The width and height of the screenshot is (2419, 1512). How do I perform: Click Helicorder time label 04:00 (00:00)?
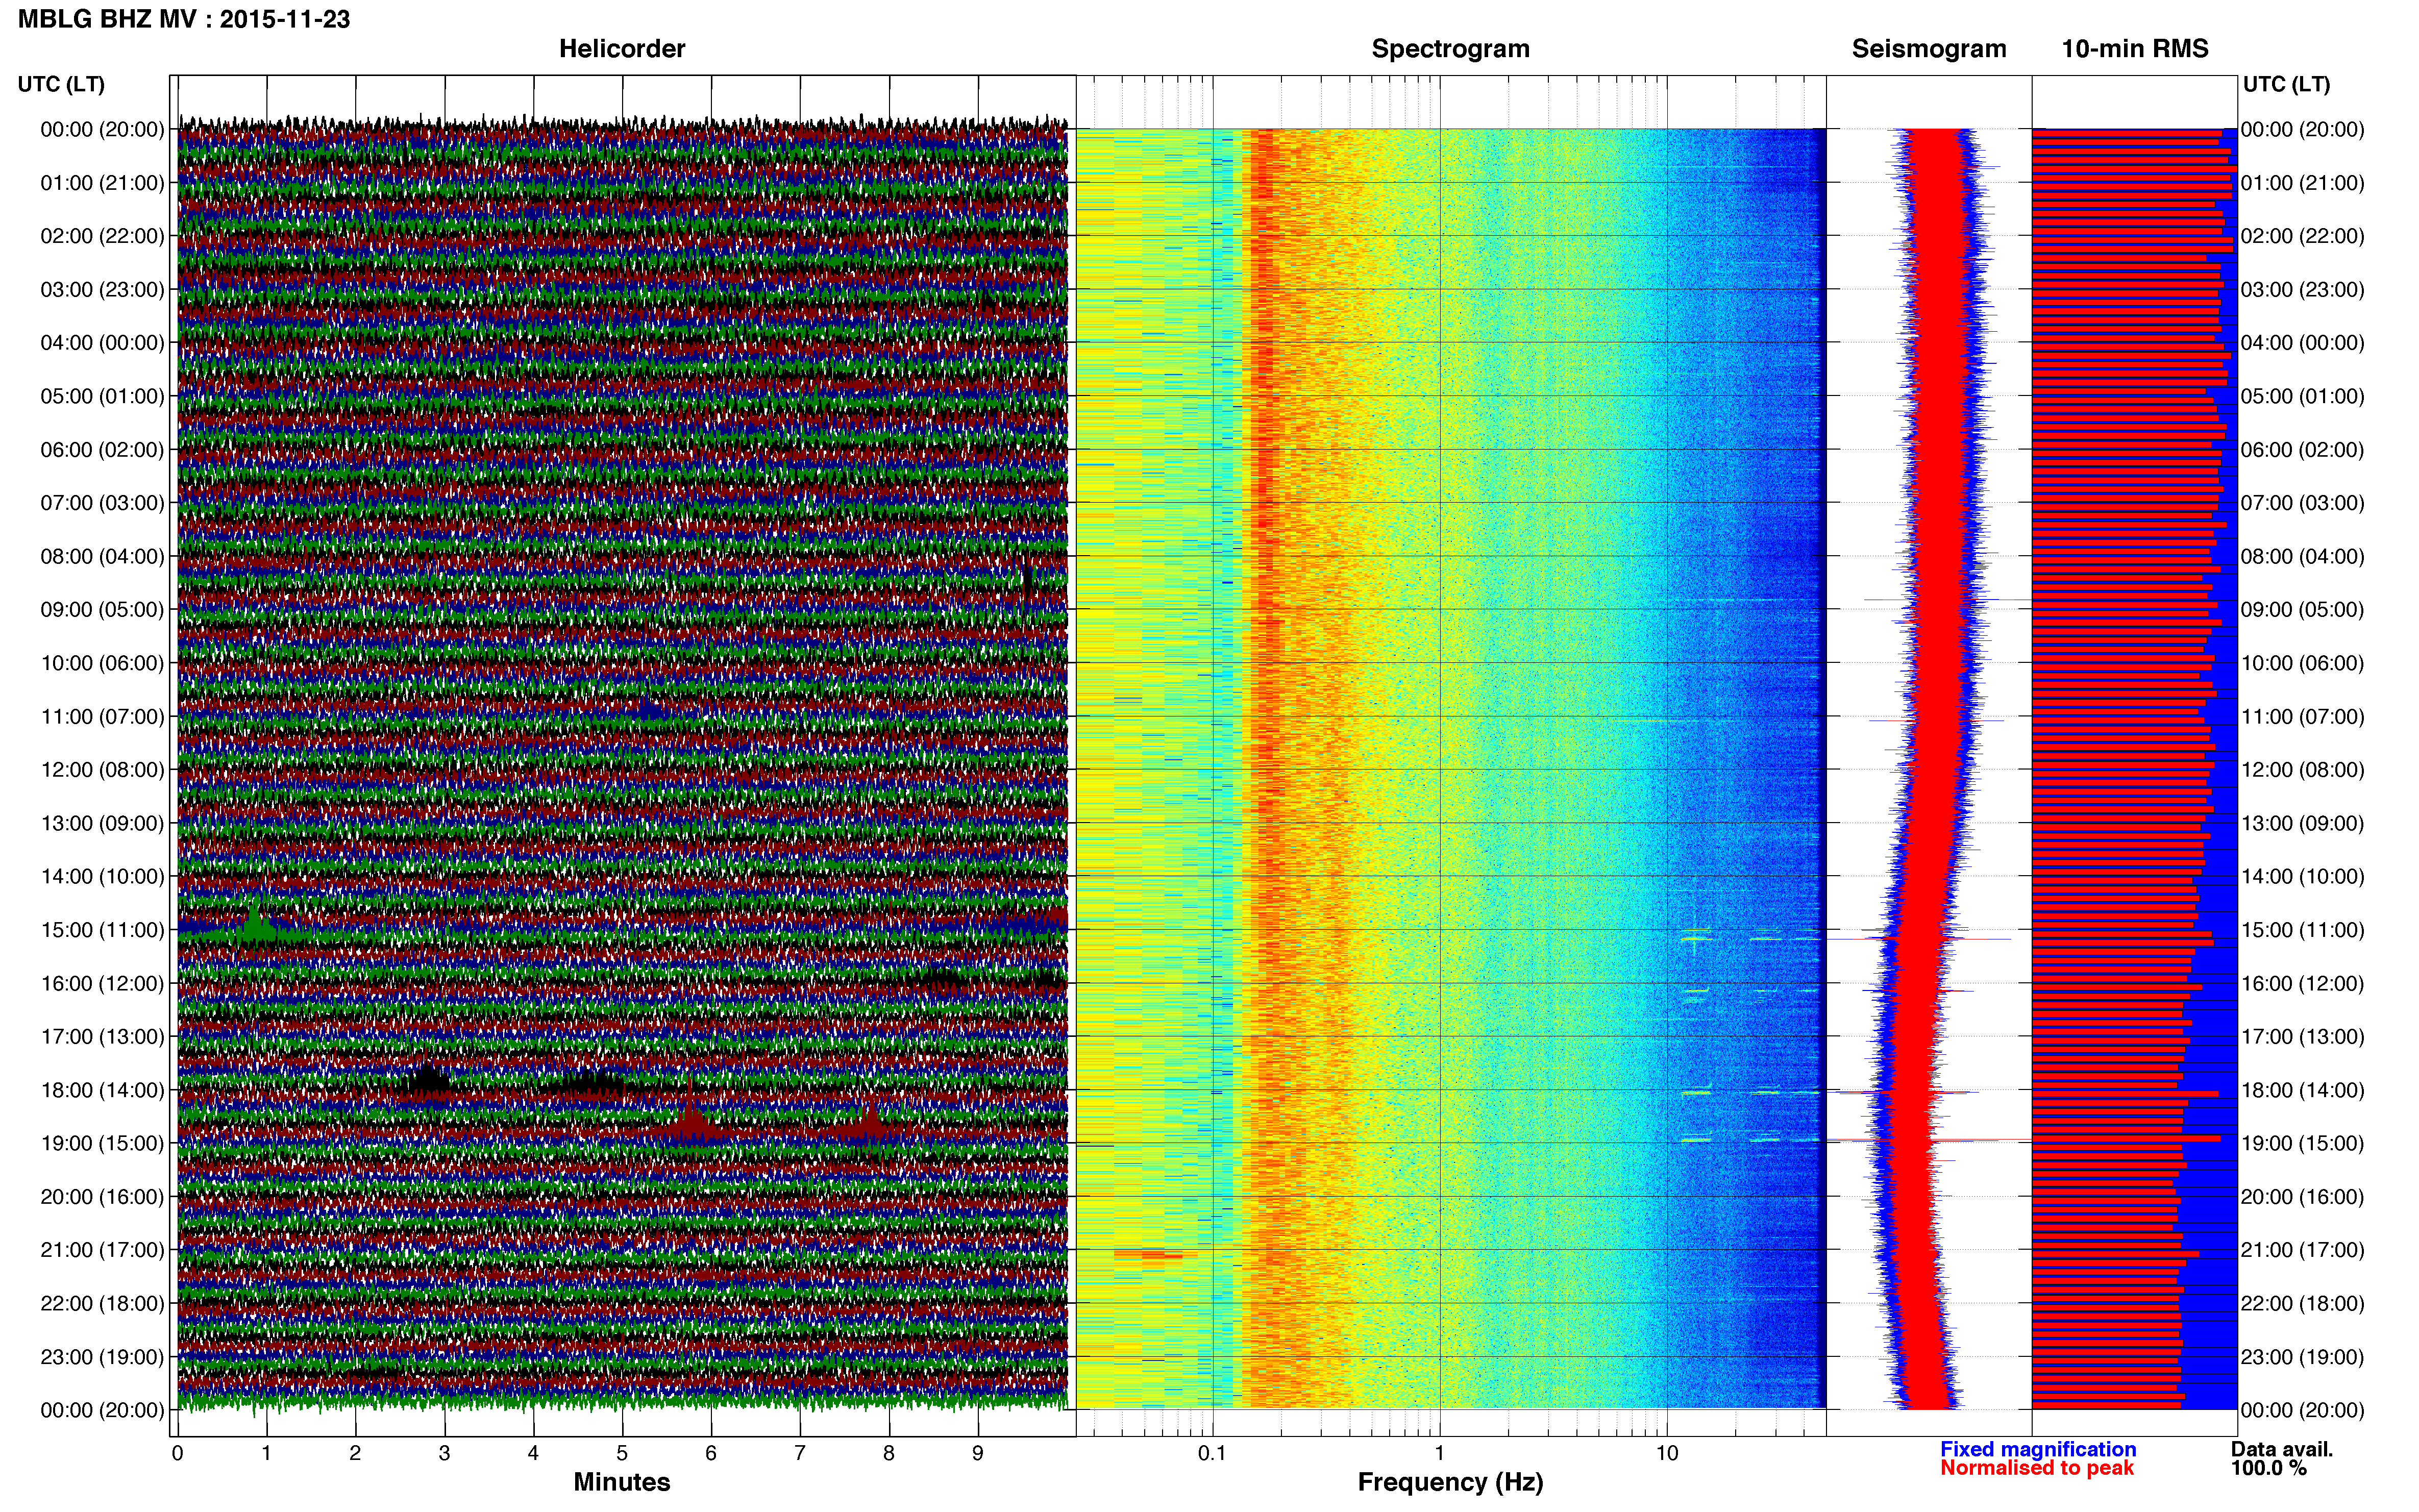point(102,343)
